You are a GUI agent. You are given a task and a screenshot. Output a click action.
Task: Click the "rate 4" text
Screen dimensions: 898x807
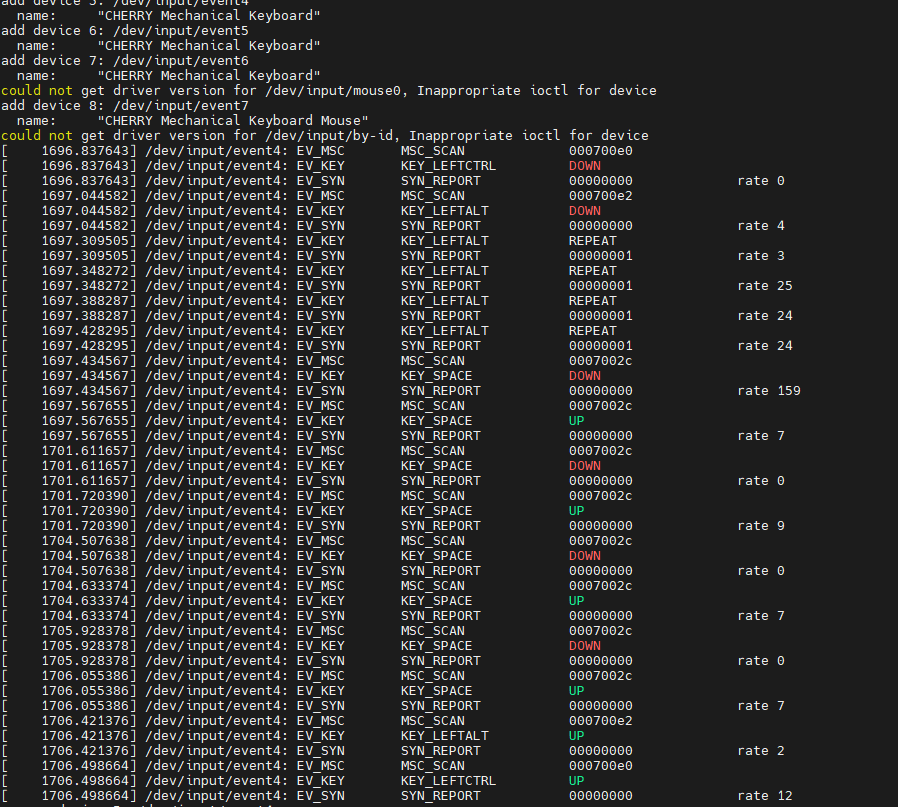761,226
